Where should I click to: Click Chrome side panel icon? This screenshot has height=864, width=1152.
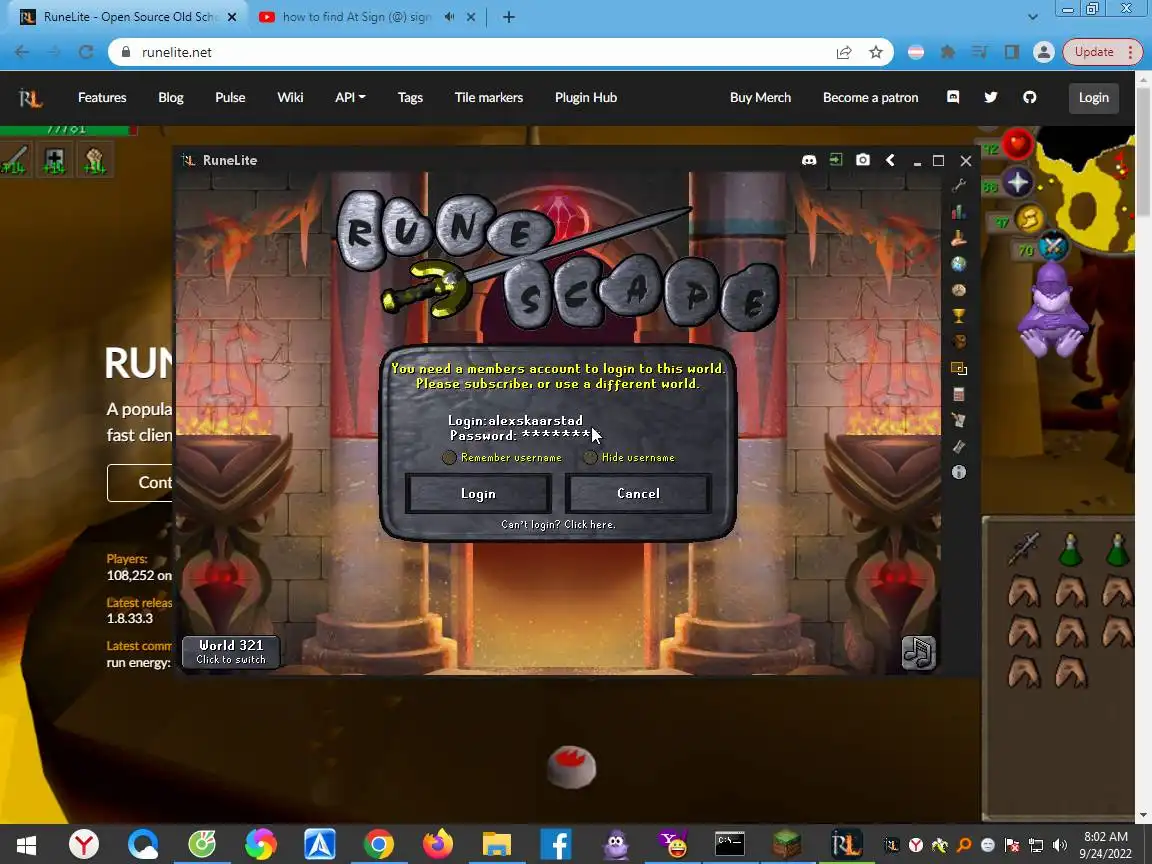1012,51
